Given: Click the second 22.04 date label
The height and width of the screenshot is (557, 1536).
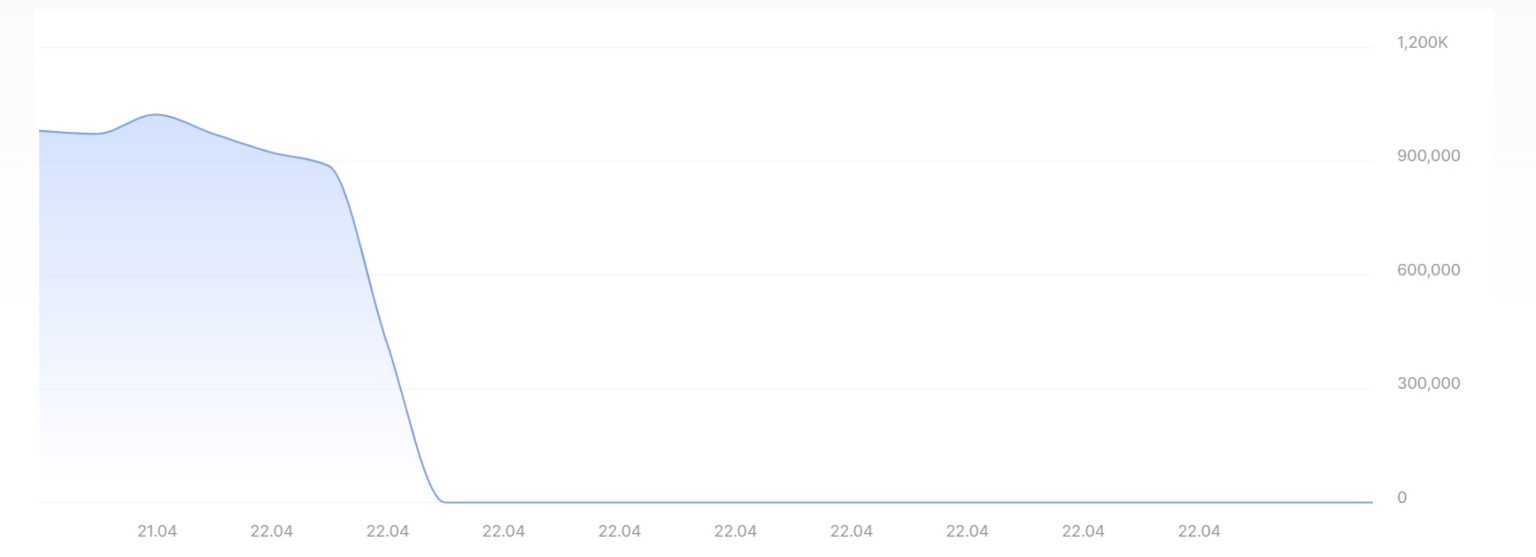Looking at the screenshot, I should pos(388,532).
